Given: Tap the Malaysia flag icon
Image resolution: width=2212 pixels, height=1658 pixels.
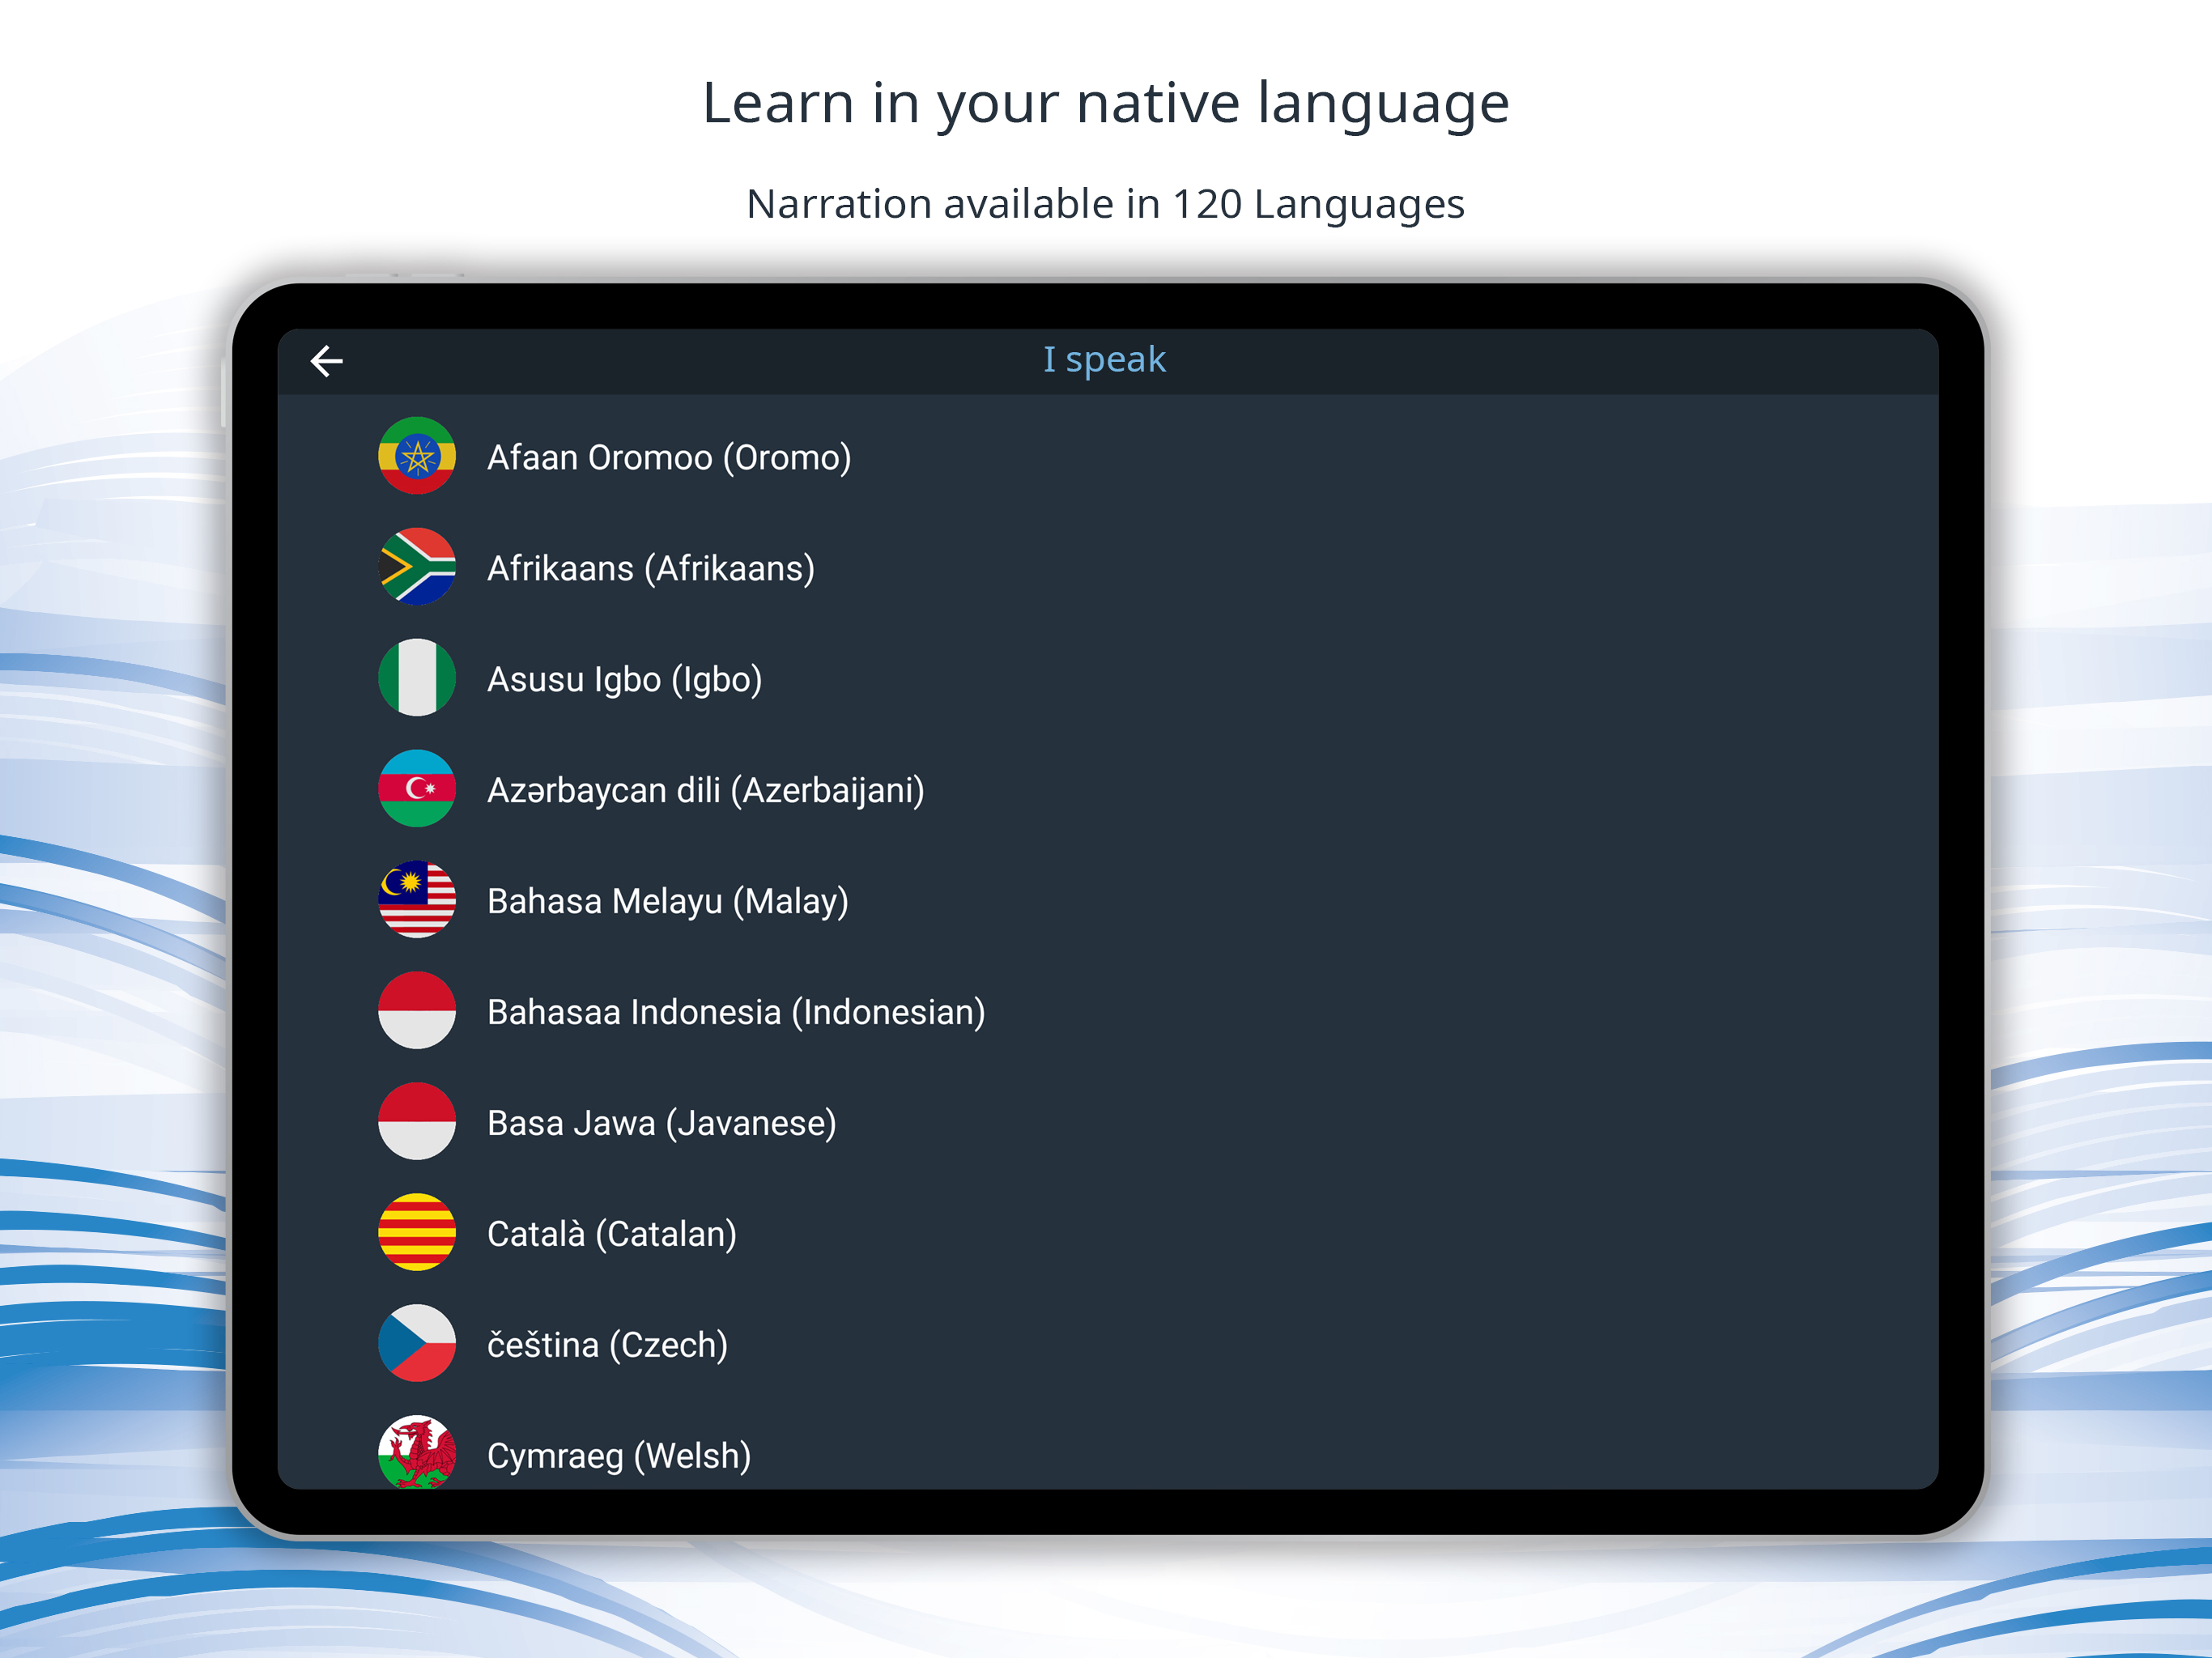Looking at the screenshot, I should [417, 900].
